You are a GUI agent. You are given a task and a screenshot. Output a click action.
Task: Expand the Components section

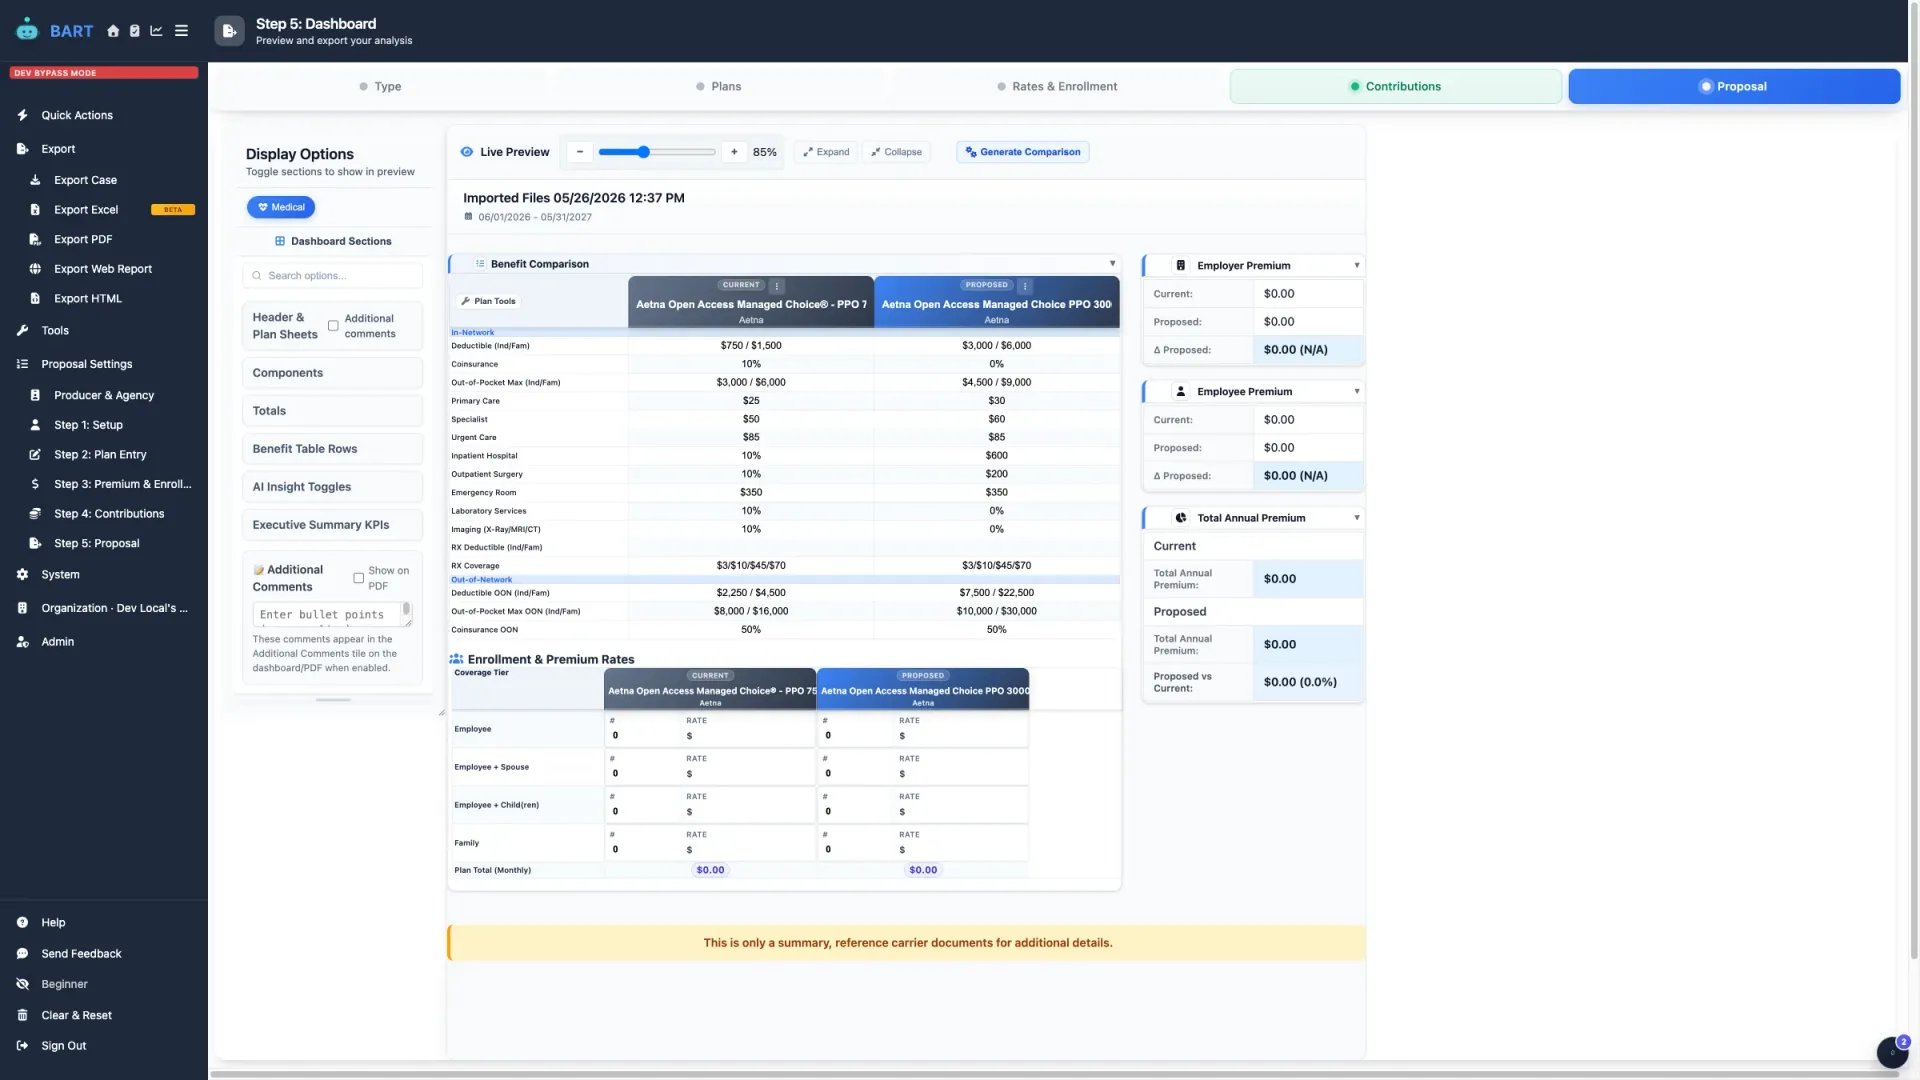click(x=332, y=373)
